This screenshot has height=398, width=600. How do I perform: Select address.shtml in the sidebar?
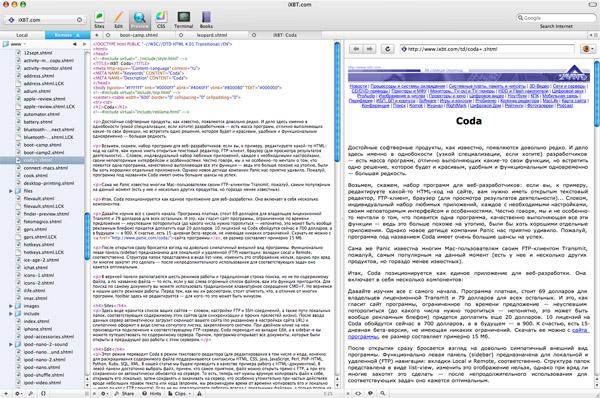39,76
